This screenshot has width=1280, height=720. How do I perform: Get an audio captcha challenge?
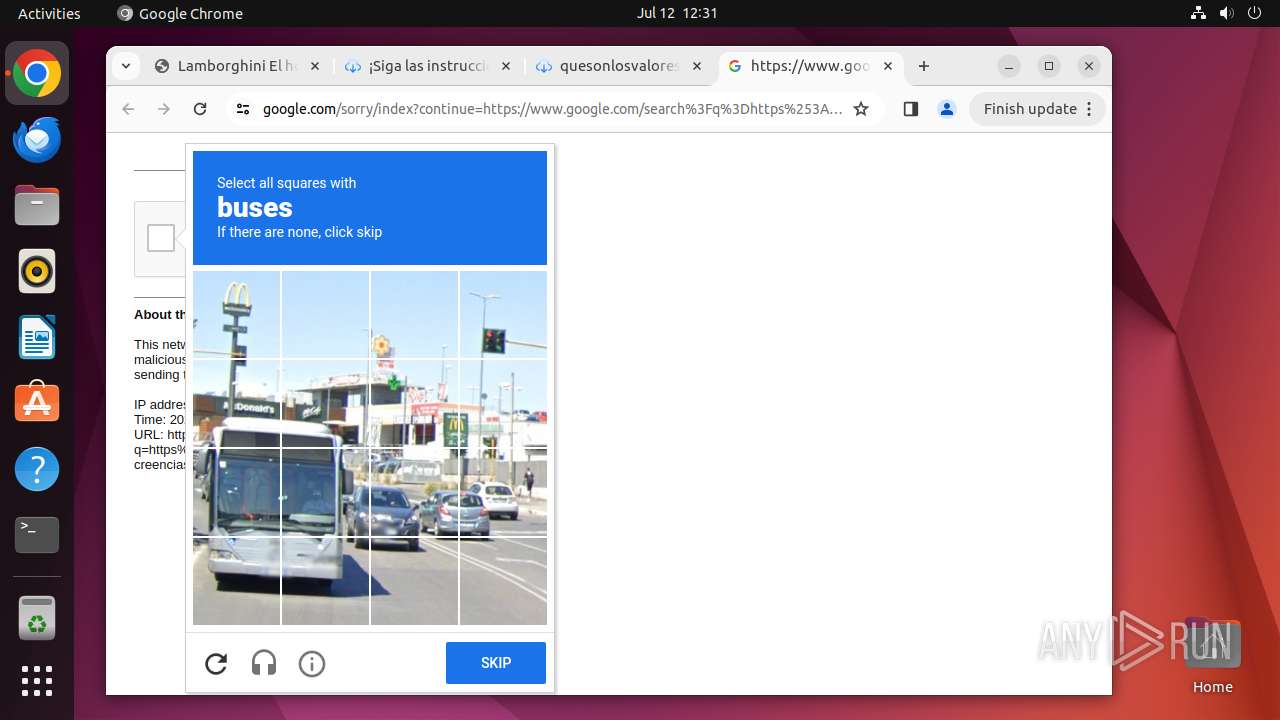pos(264,663)
